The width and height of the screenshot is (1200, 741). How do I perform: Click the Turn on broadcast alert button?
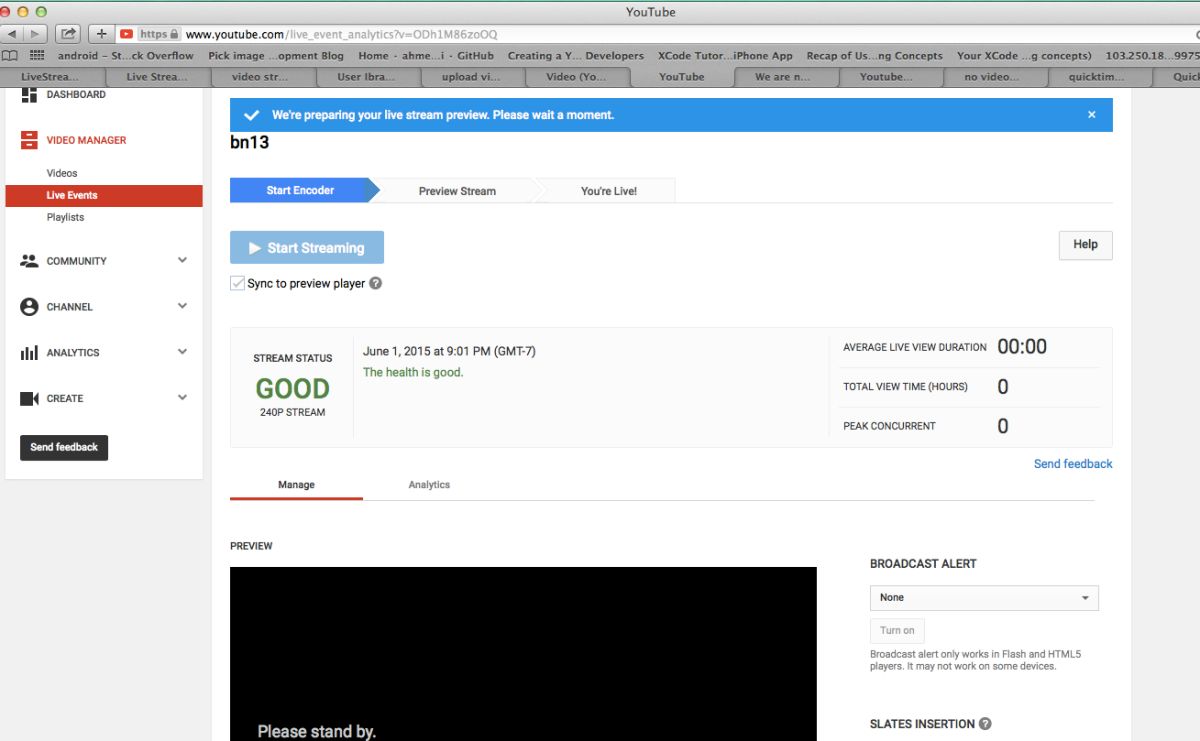click(897, 631)
